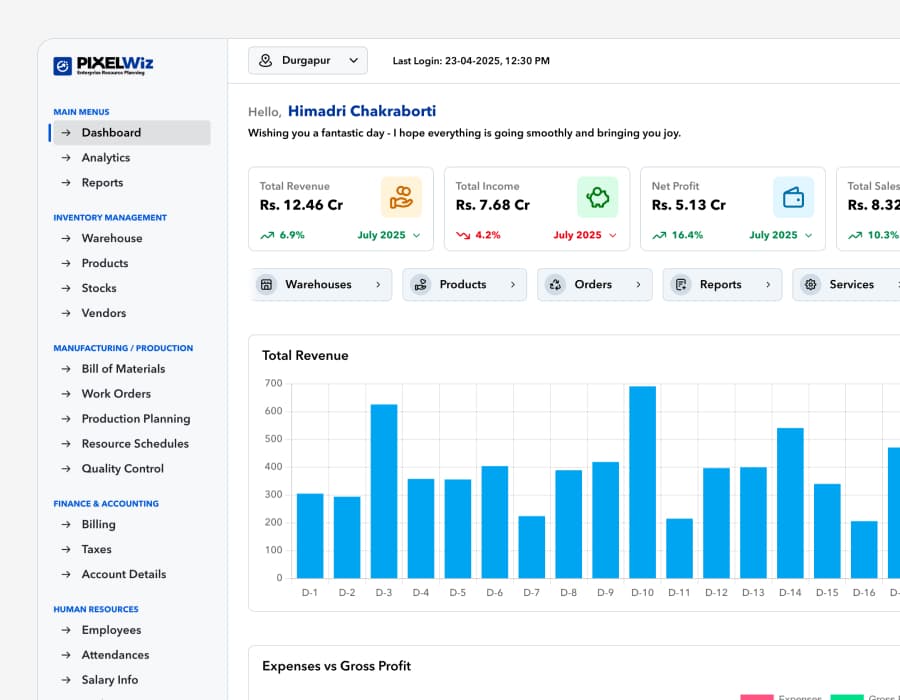The width and height of the screenshot is (900, 700).
Task: Click the PixelWiz logo icon
Action: pyautogui.click(x=63, y=66)
